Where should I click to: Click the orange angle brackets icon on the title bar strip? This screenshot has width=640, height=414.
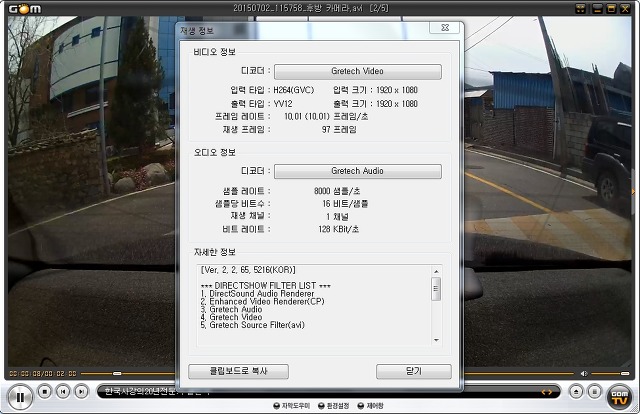click(x=547, y=392)
